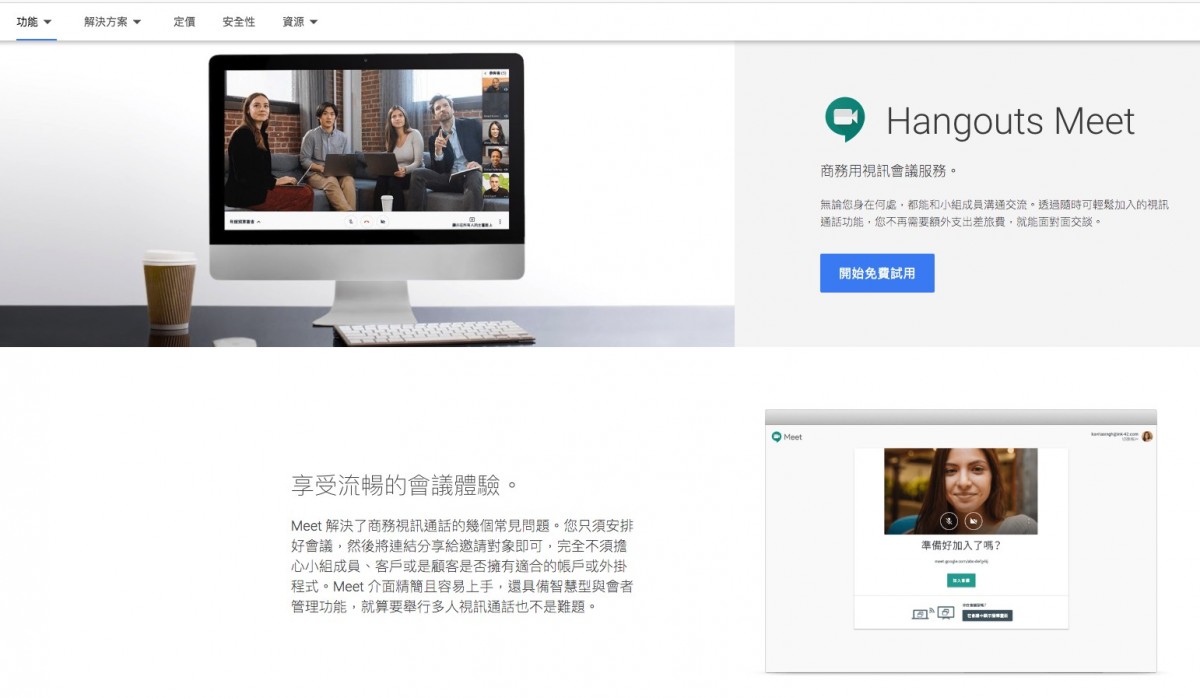Click the Hangouts Meet camera logo

pyautogui.click(x=845, y=119)
